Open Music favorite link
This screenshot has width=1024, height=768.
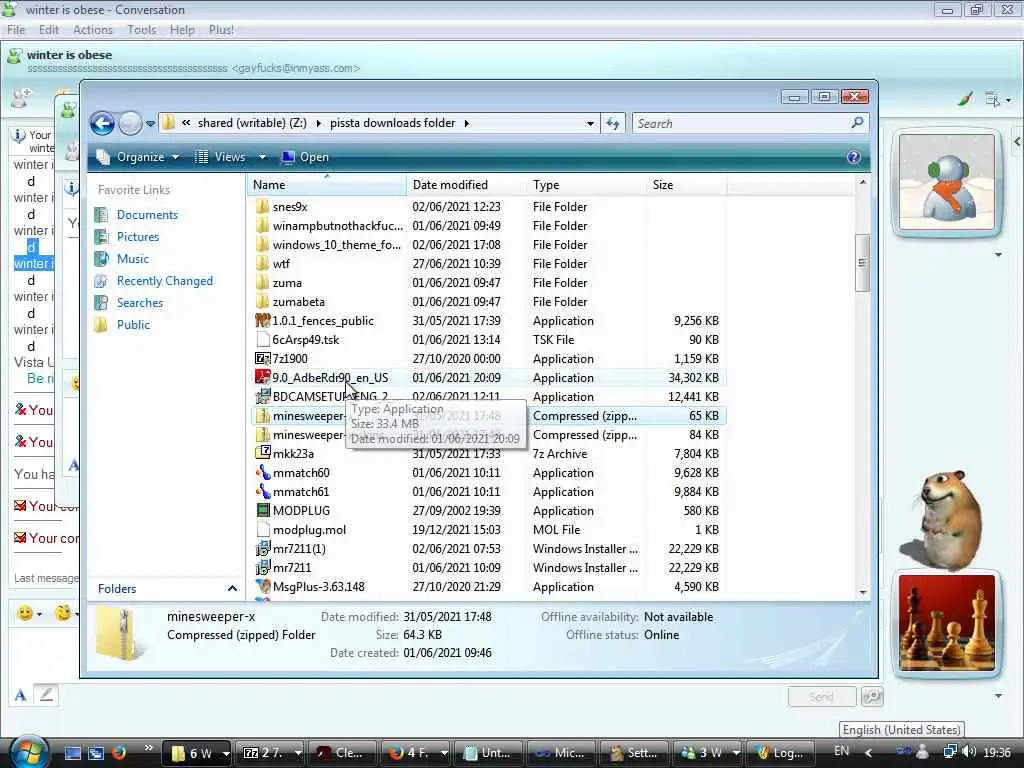(133, 259)
